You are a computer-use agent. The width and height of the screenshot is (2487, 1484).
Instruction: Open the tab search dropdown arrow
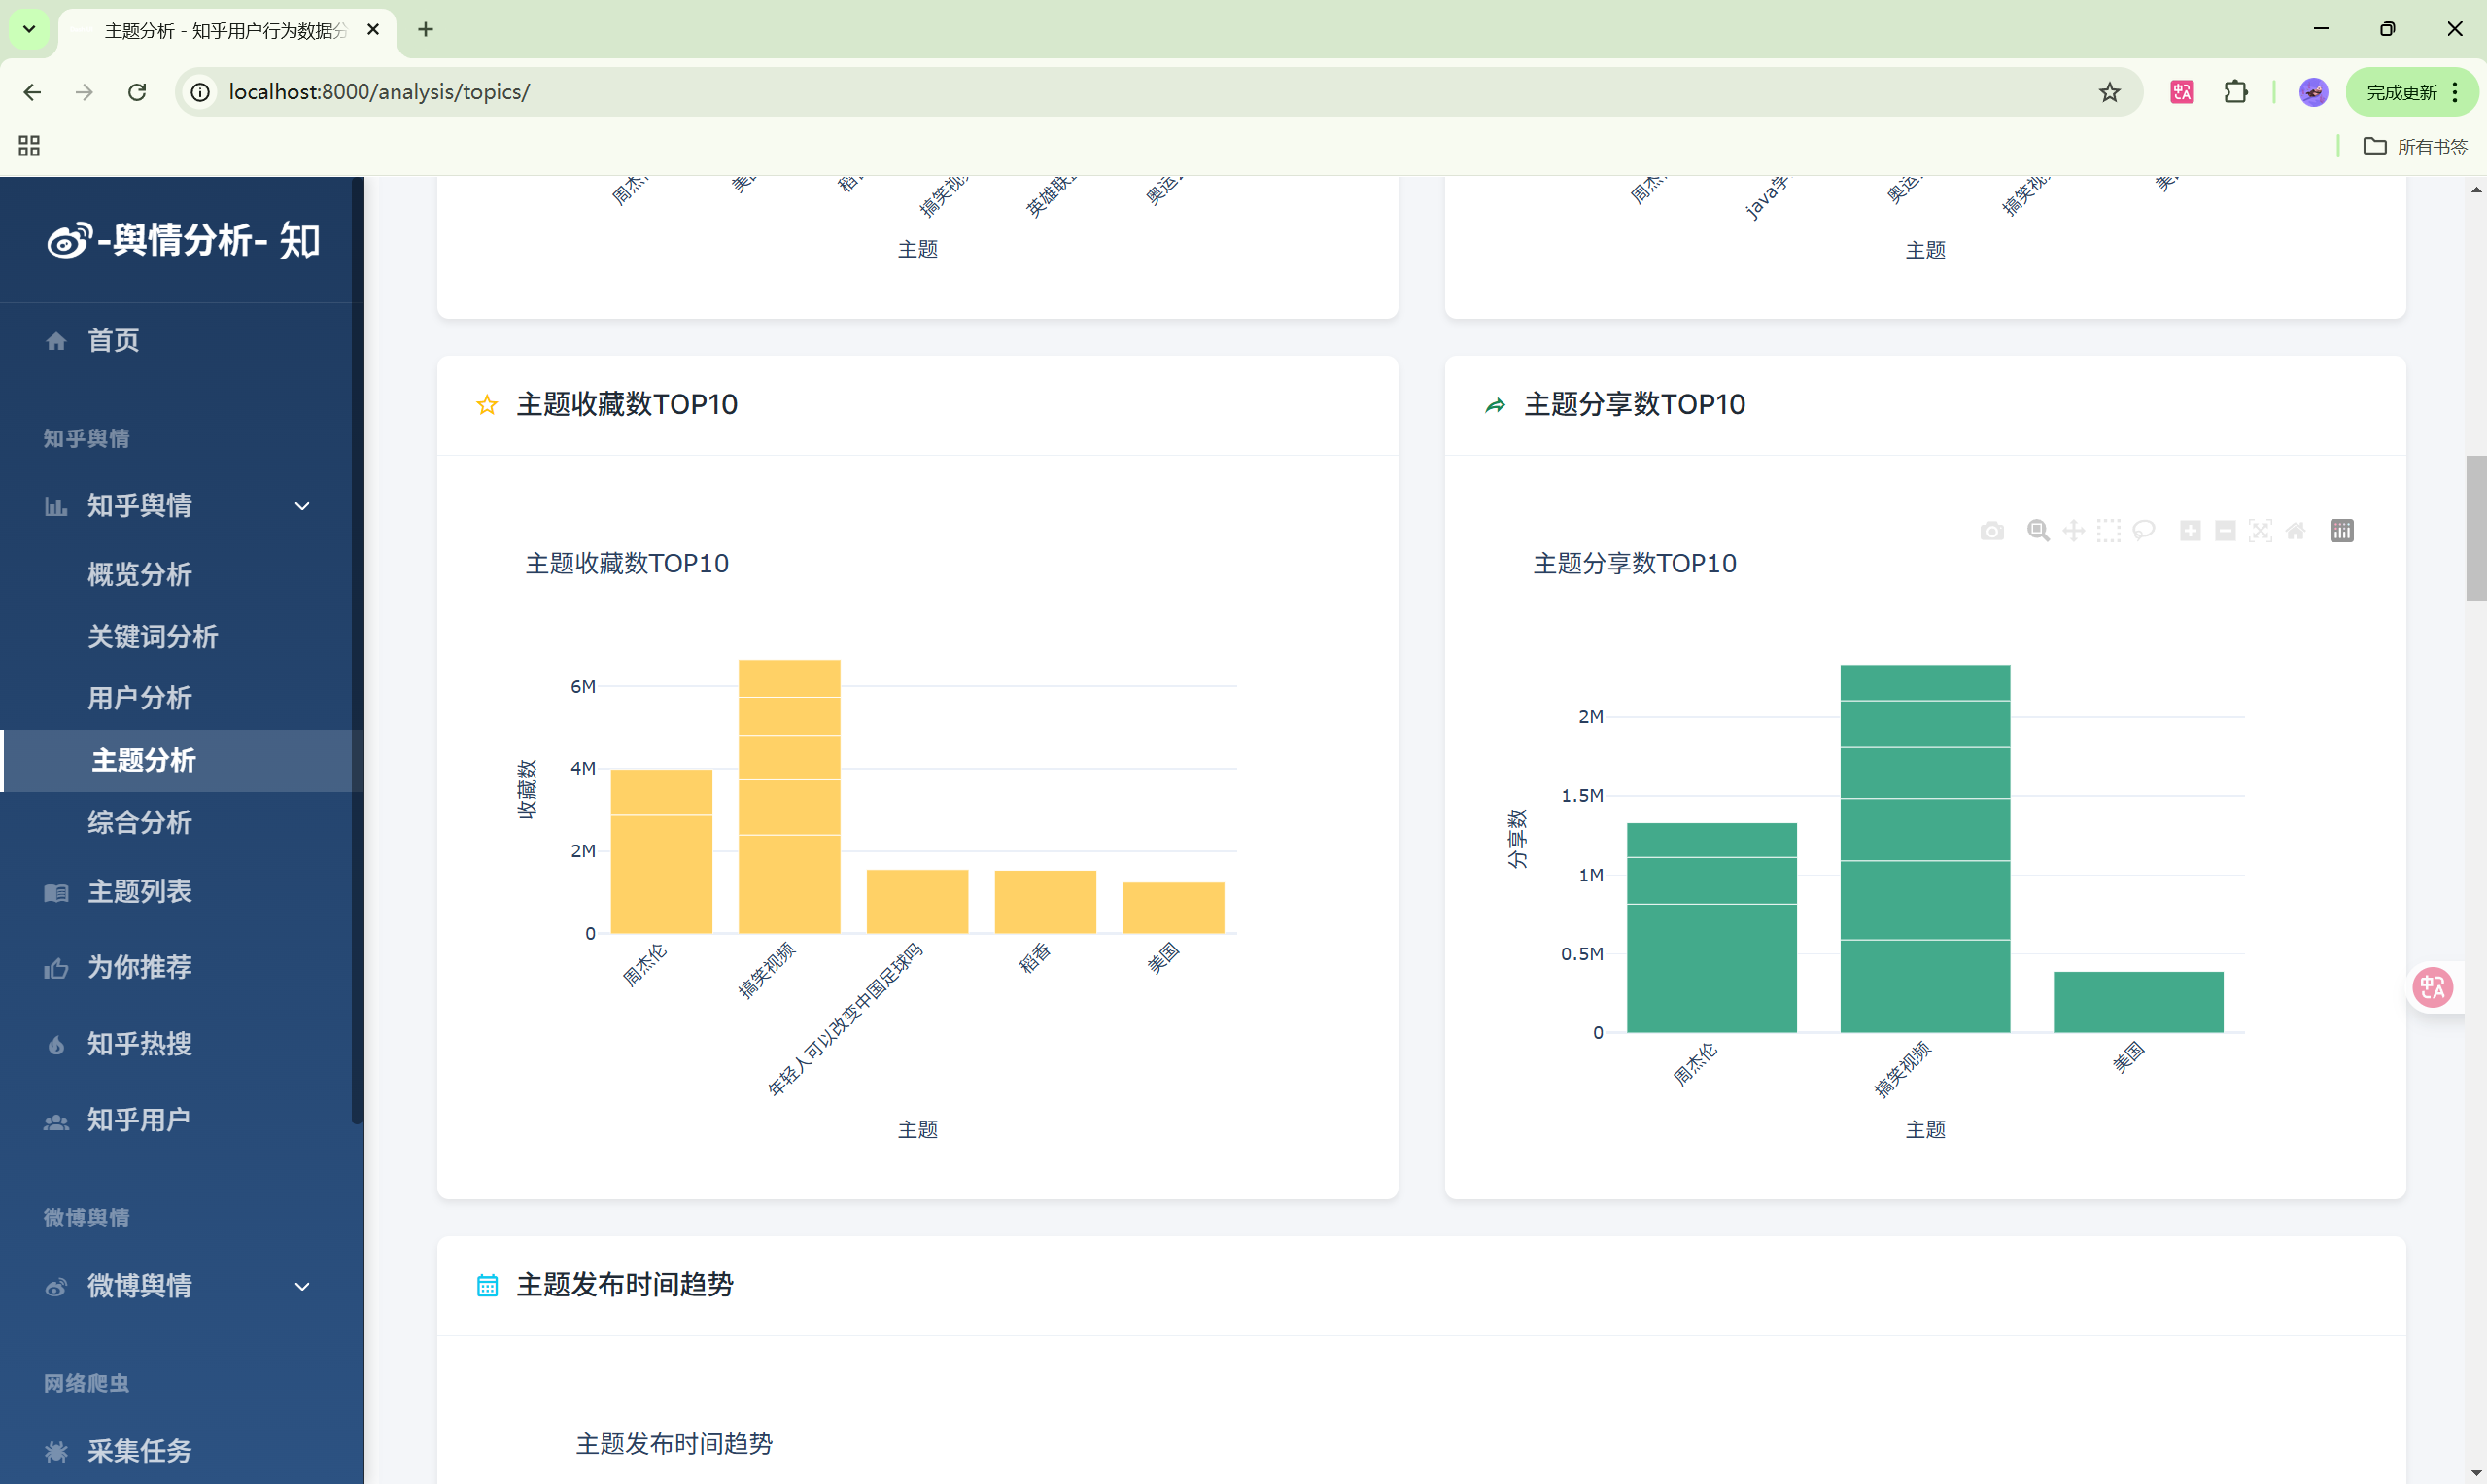tap(29, 29)
